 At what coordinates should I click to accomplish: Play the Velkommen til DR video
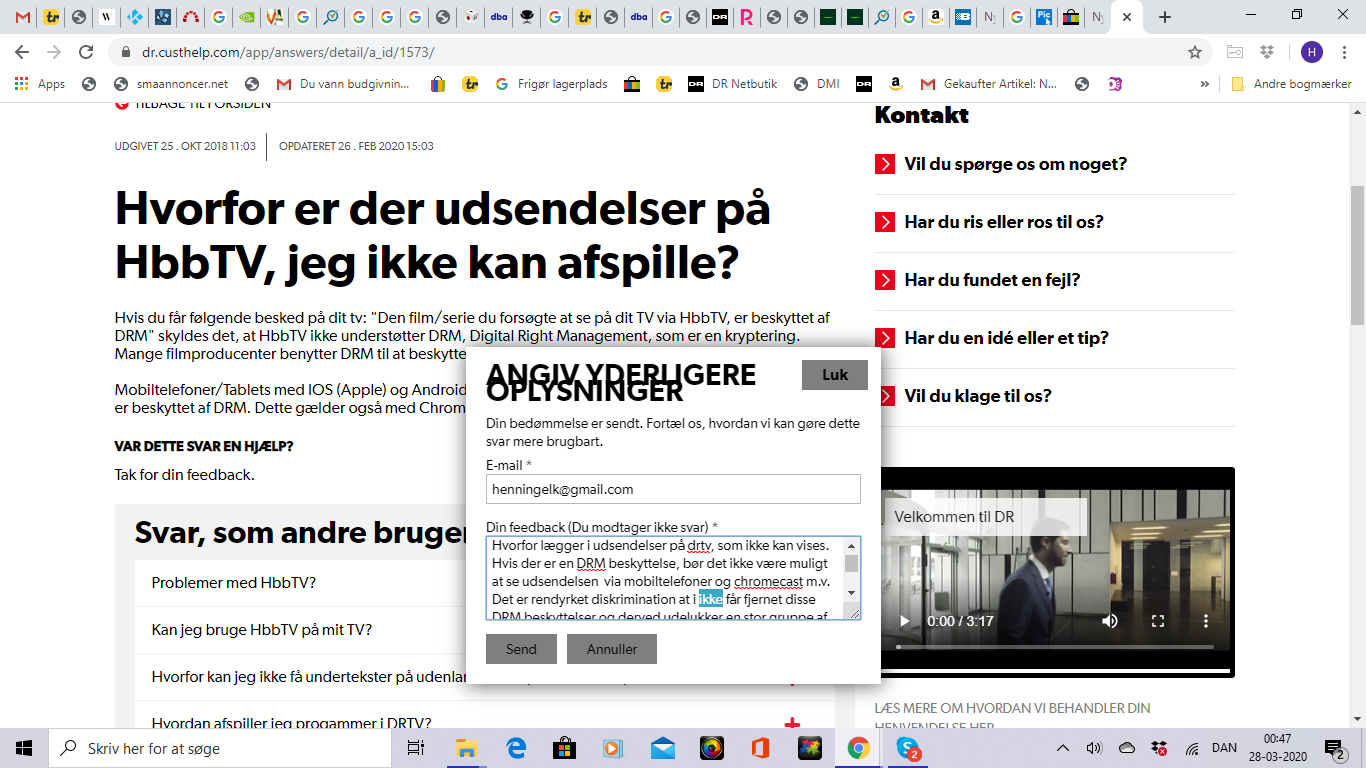click(x=905, y=621)
